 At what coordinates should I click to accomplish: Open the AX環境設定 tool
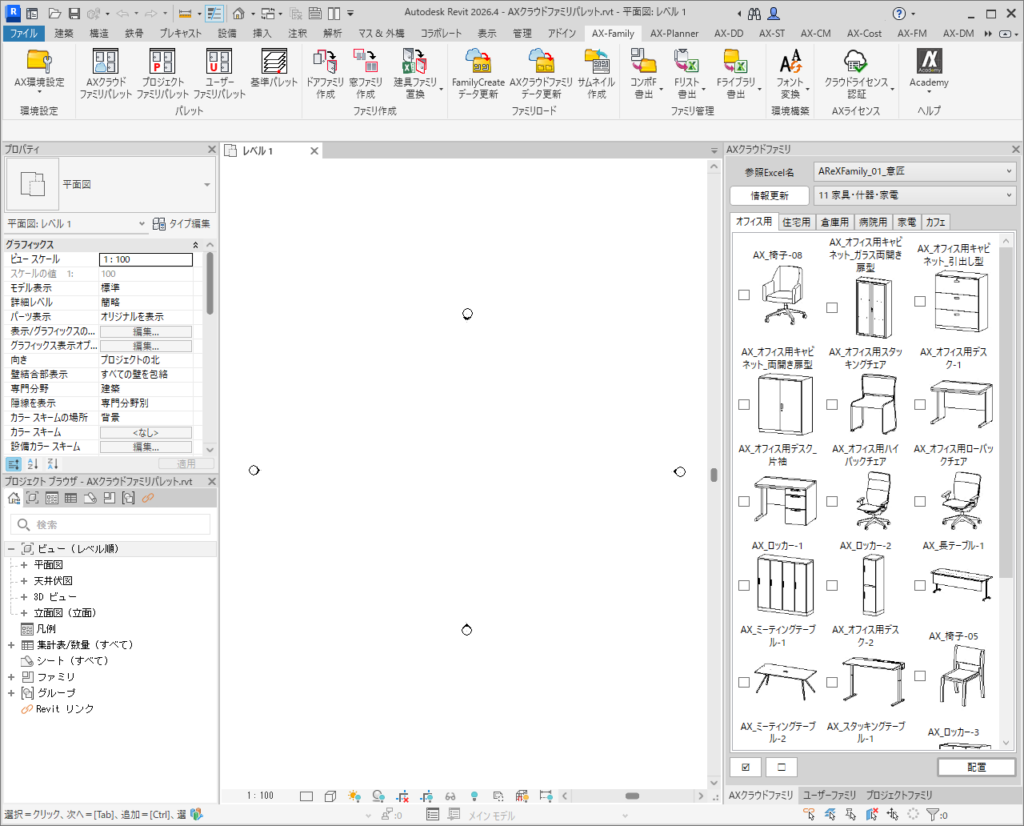pyautogui.click(x=39, y=68)
